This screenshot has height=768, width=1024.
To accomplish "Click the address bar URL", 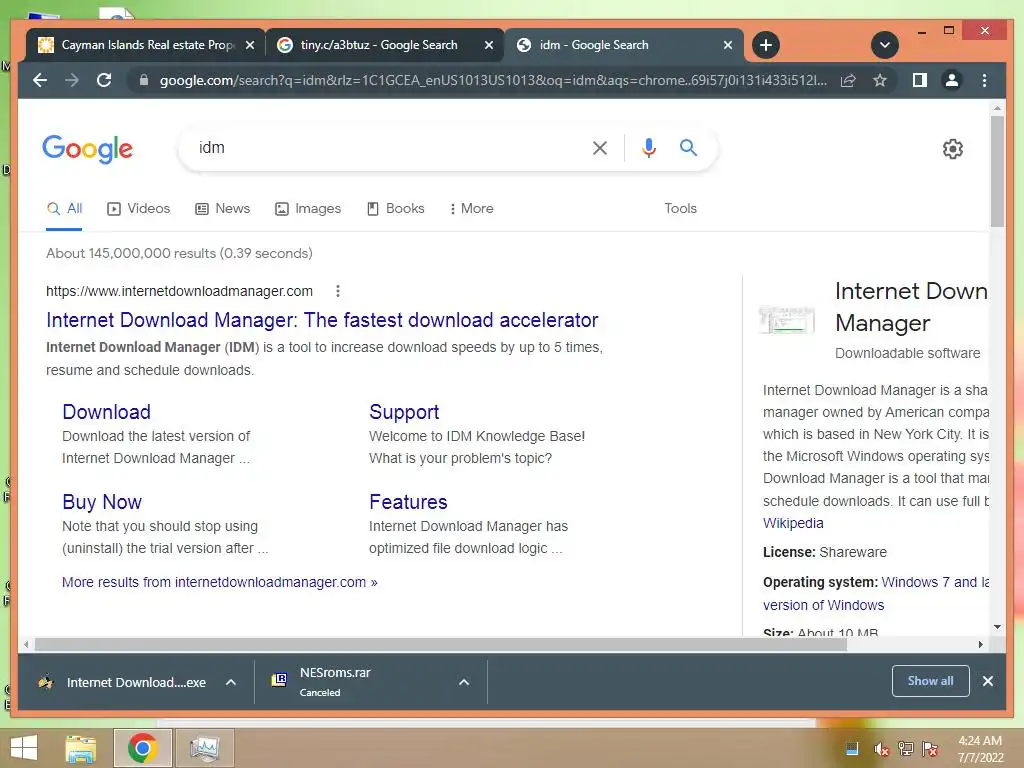I will pos(493,80).
